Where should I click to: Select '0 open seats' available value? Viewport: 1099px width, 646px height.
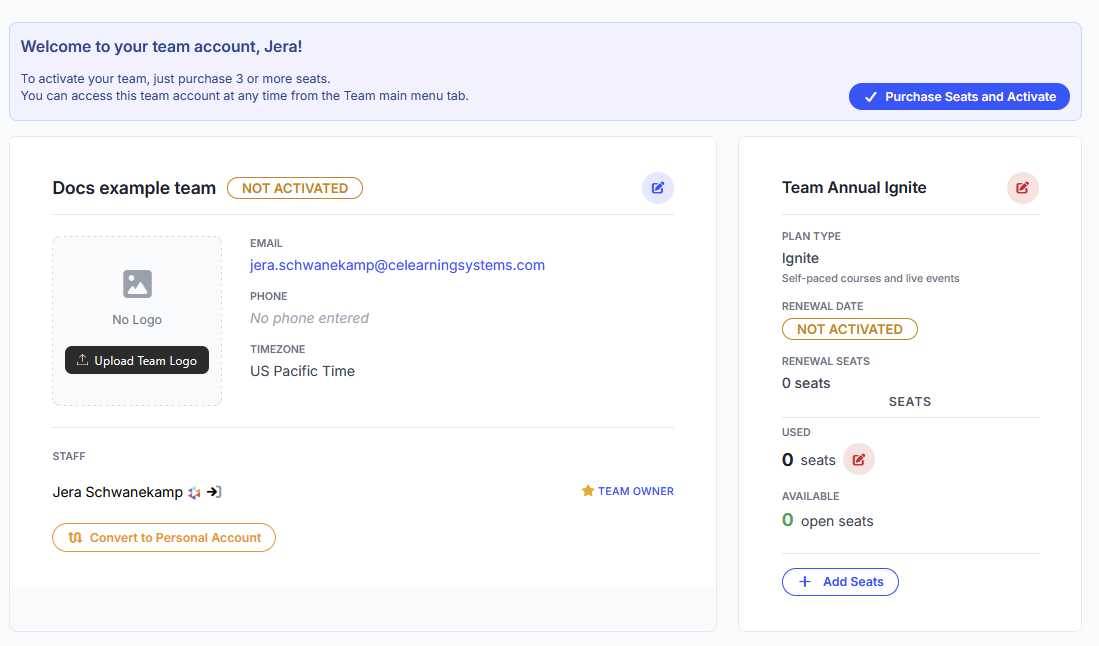coord(828,521)
